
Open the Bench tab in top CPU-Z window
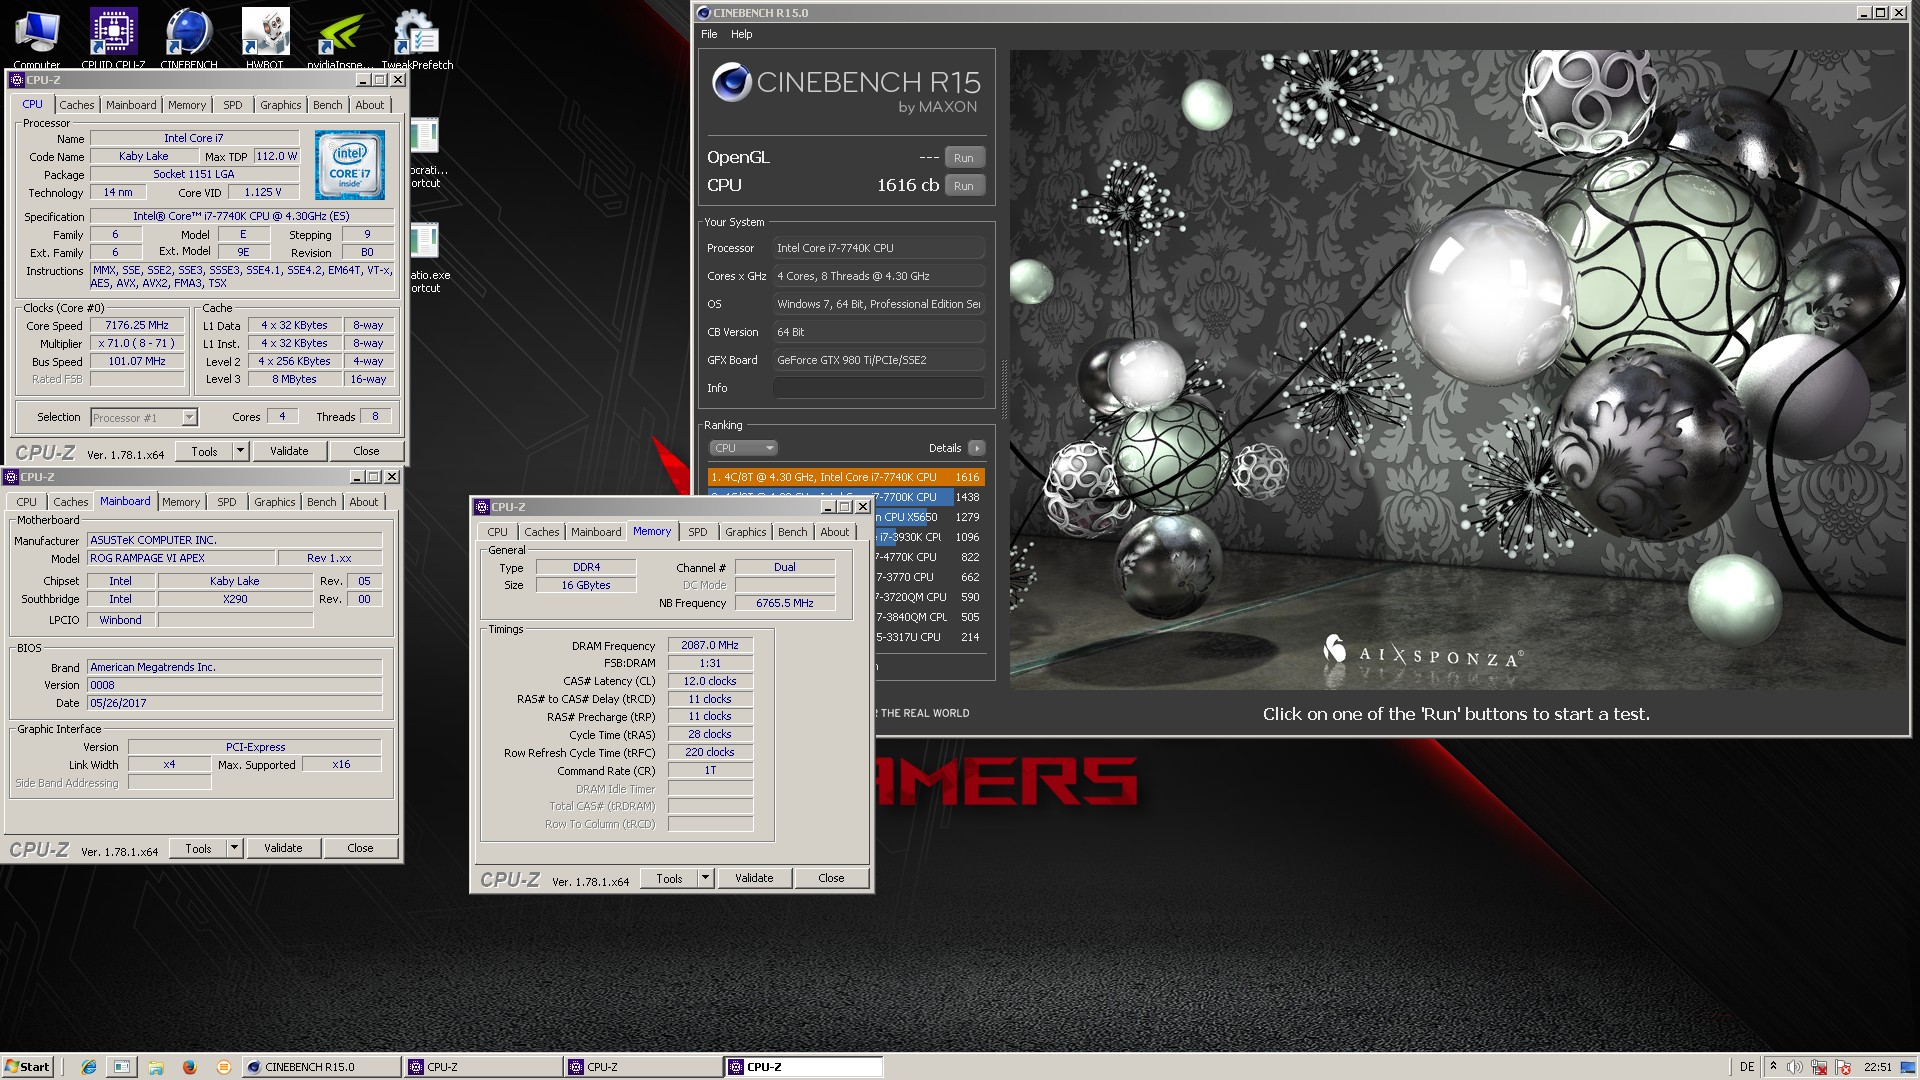(327, 105)
